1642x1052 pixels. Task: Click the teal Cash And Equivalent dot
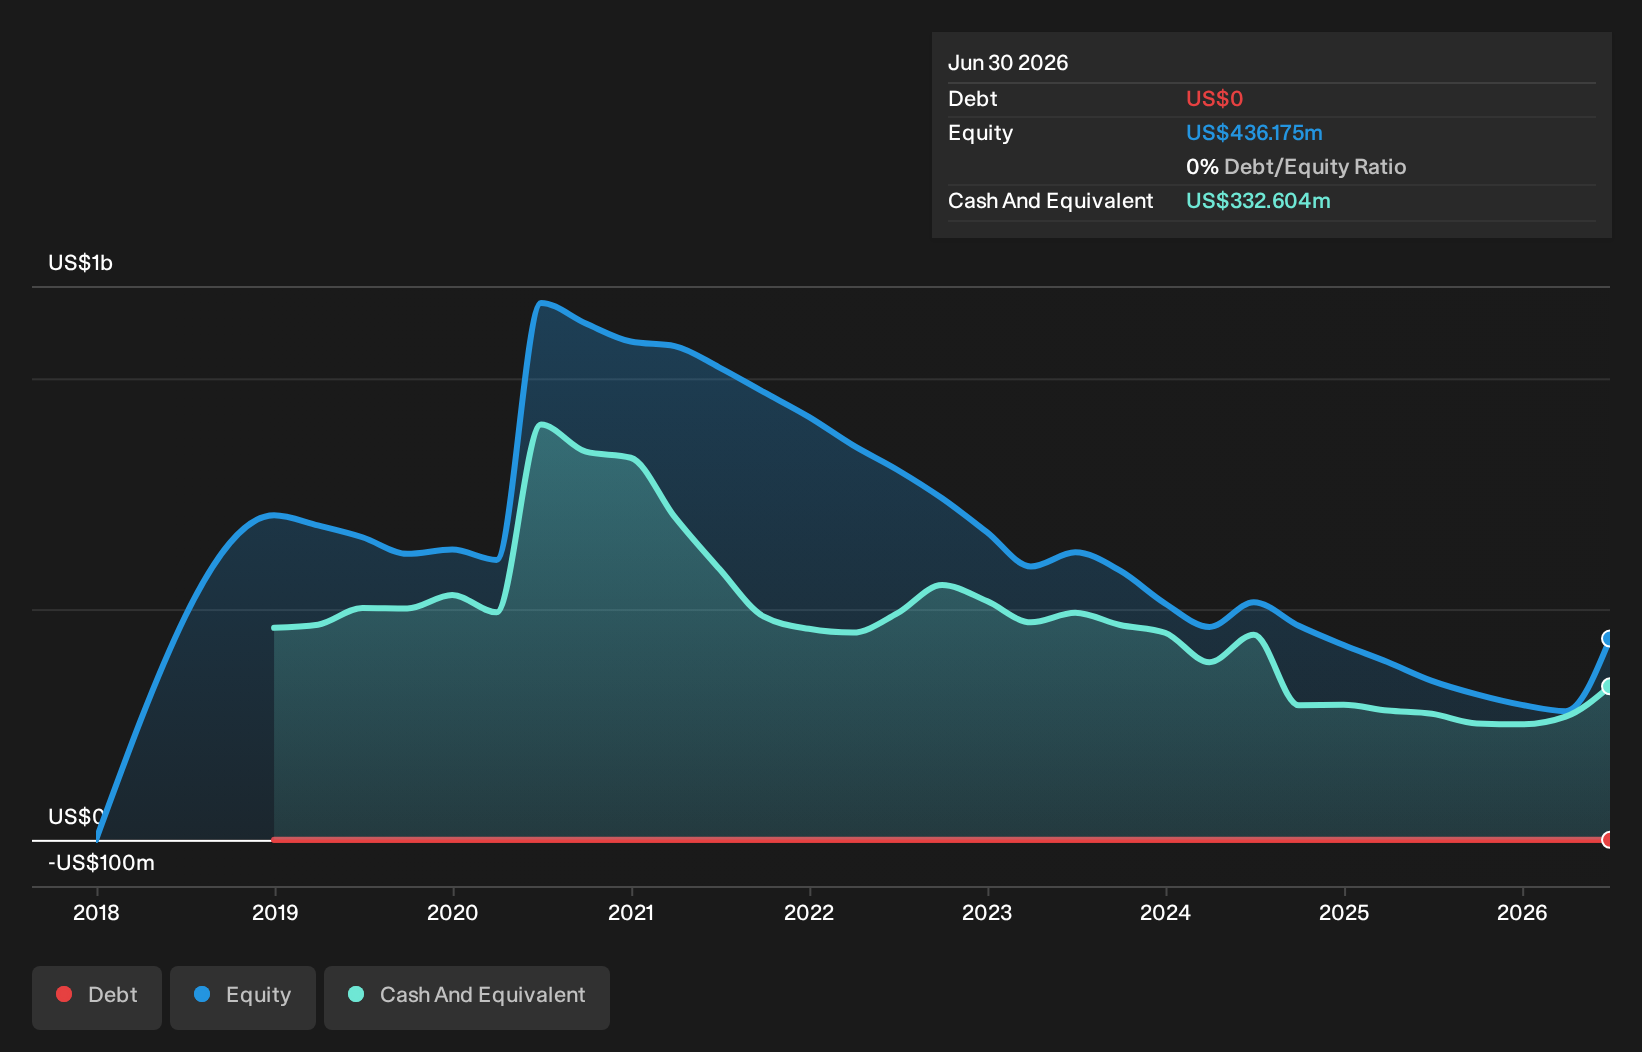pos(356,994)
